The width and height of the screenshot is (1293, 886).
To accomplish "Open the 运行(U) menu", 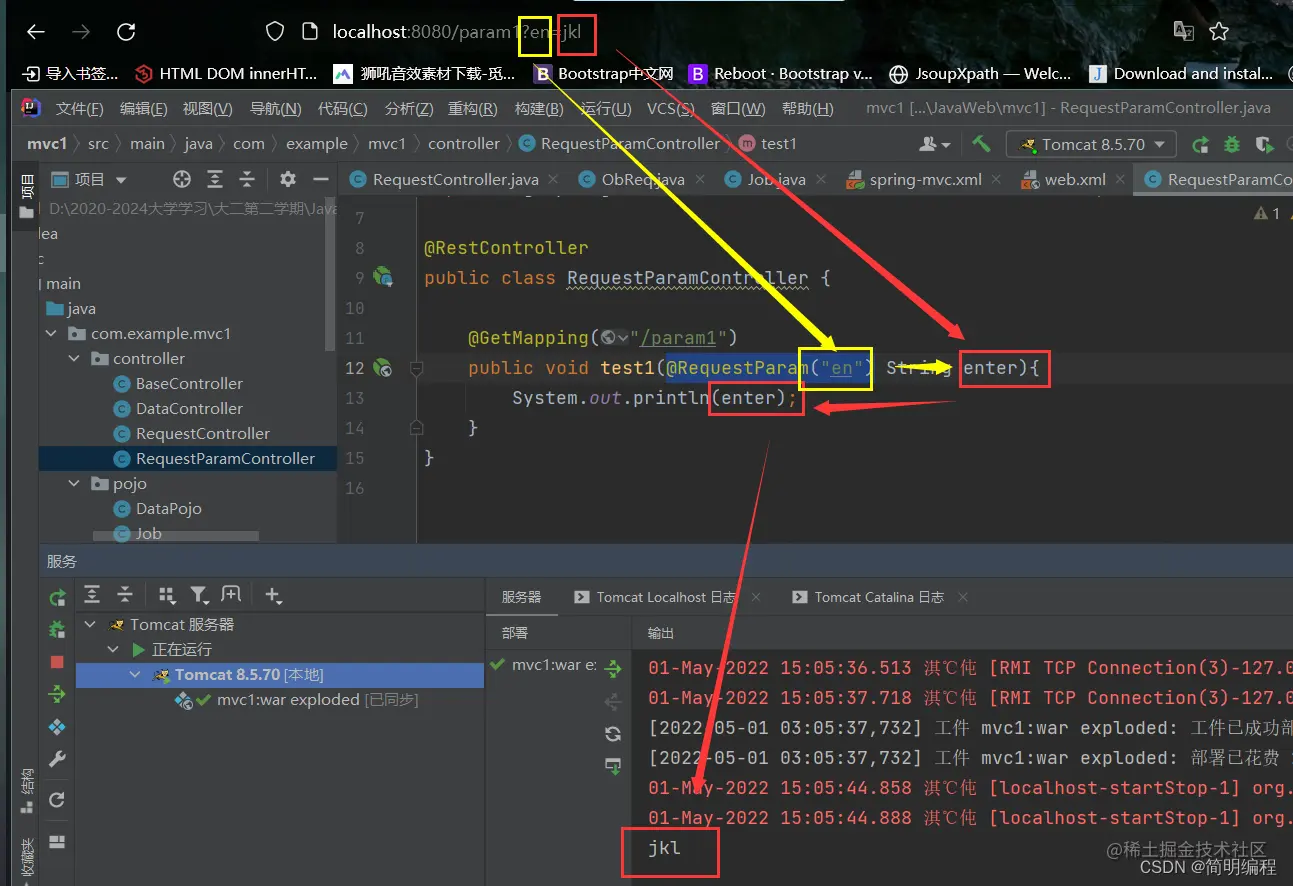I will click(x=605, y=108).
